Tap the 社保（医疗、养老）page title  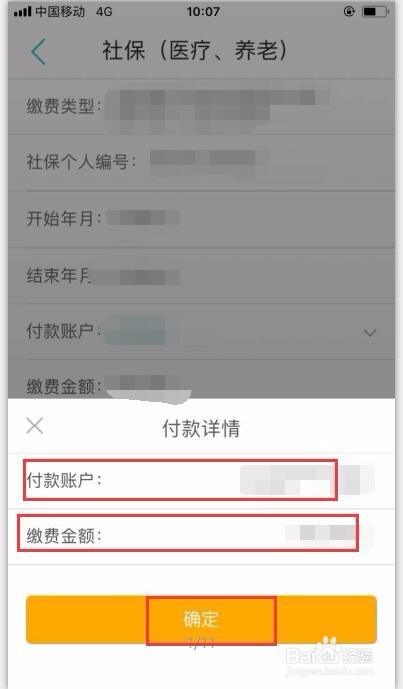click(x=195, y=51)
